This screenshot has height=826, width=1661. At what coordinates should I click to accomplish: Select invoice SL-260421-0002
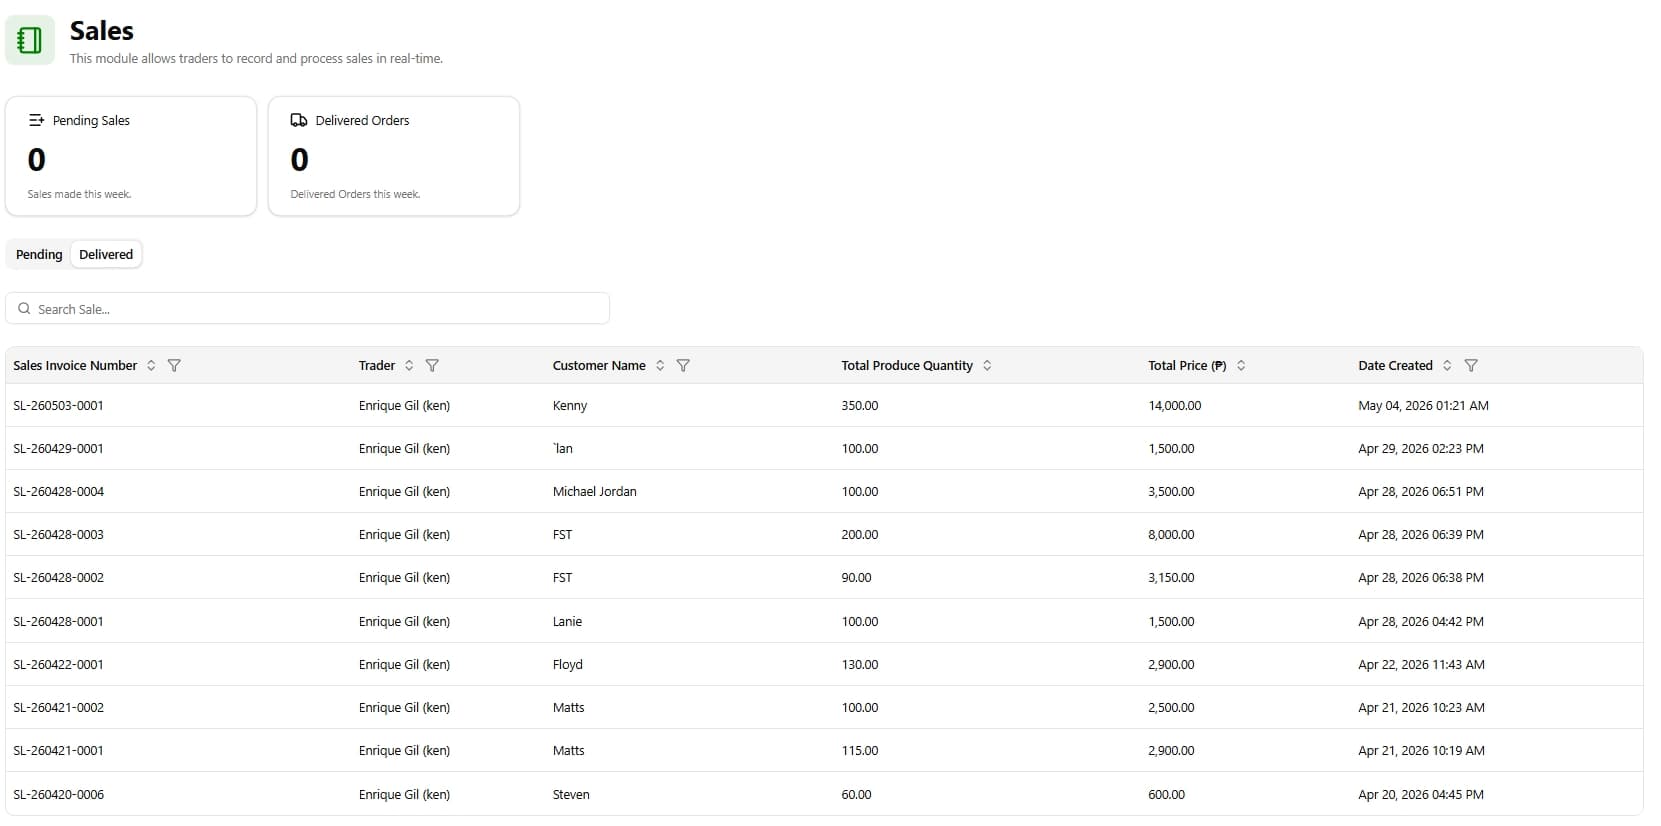coord(58,707)
